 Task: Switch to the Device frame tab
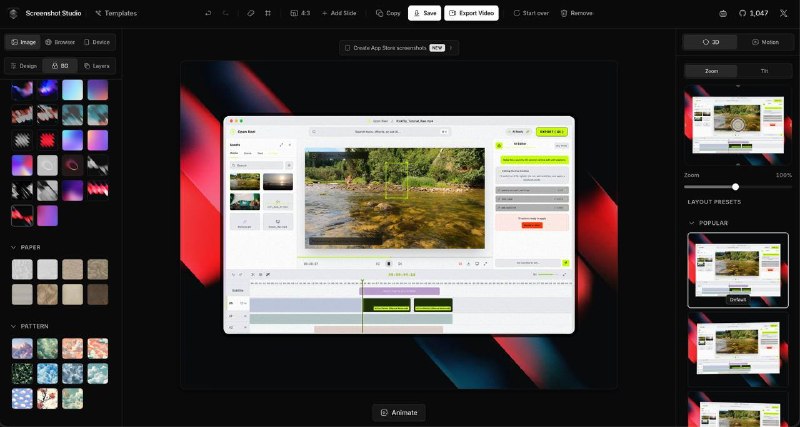click(x=97, y=42)
